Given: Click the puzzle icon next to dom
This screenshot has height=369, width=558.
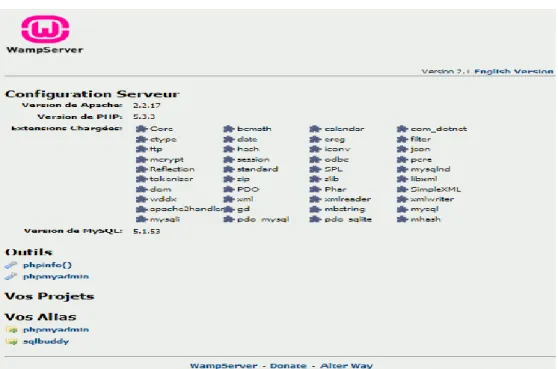Looking at the screenshot, I should click(x=142, y=189).
